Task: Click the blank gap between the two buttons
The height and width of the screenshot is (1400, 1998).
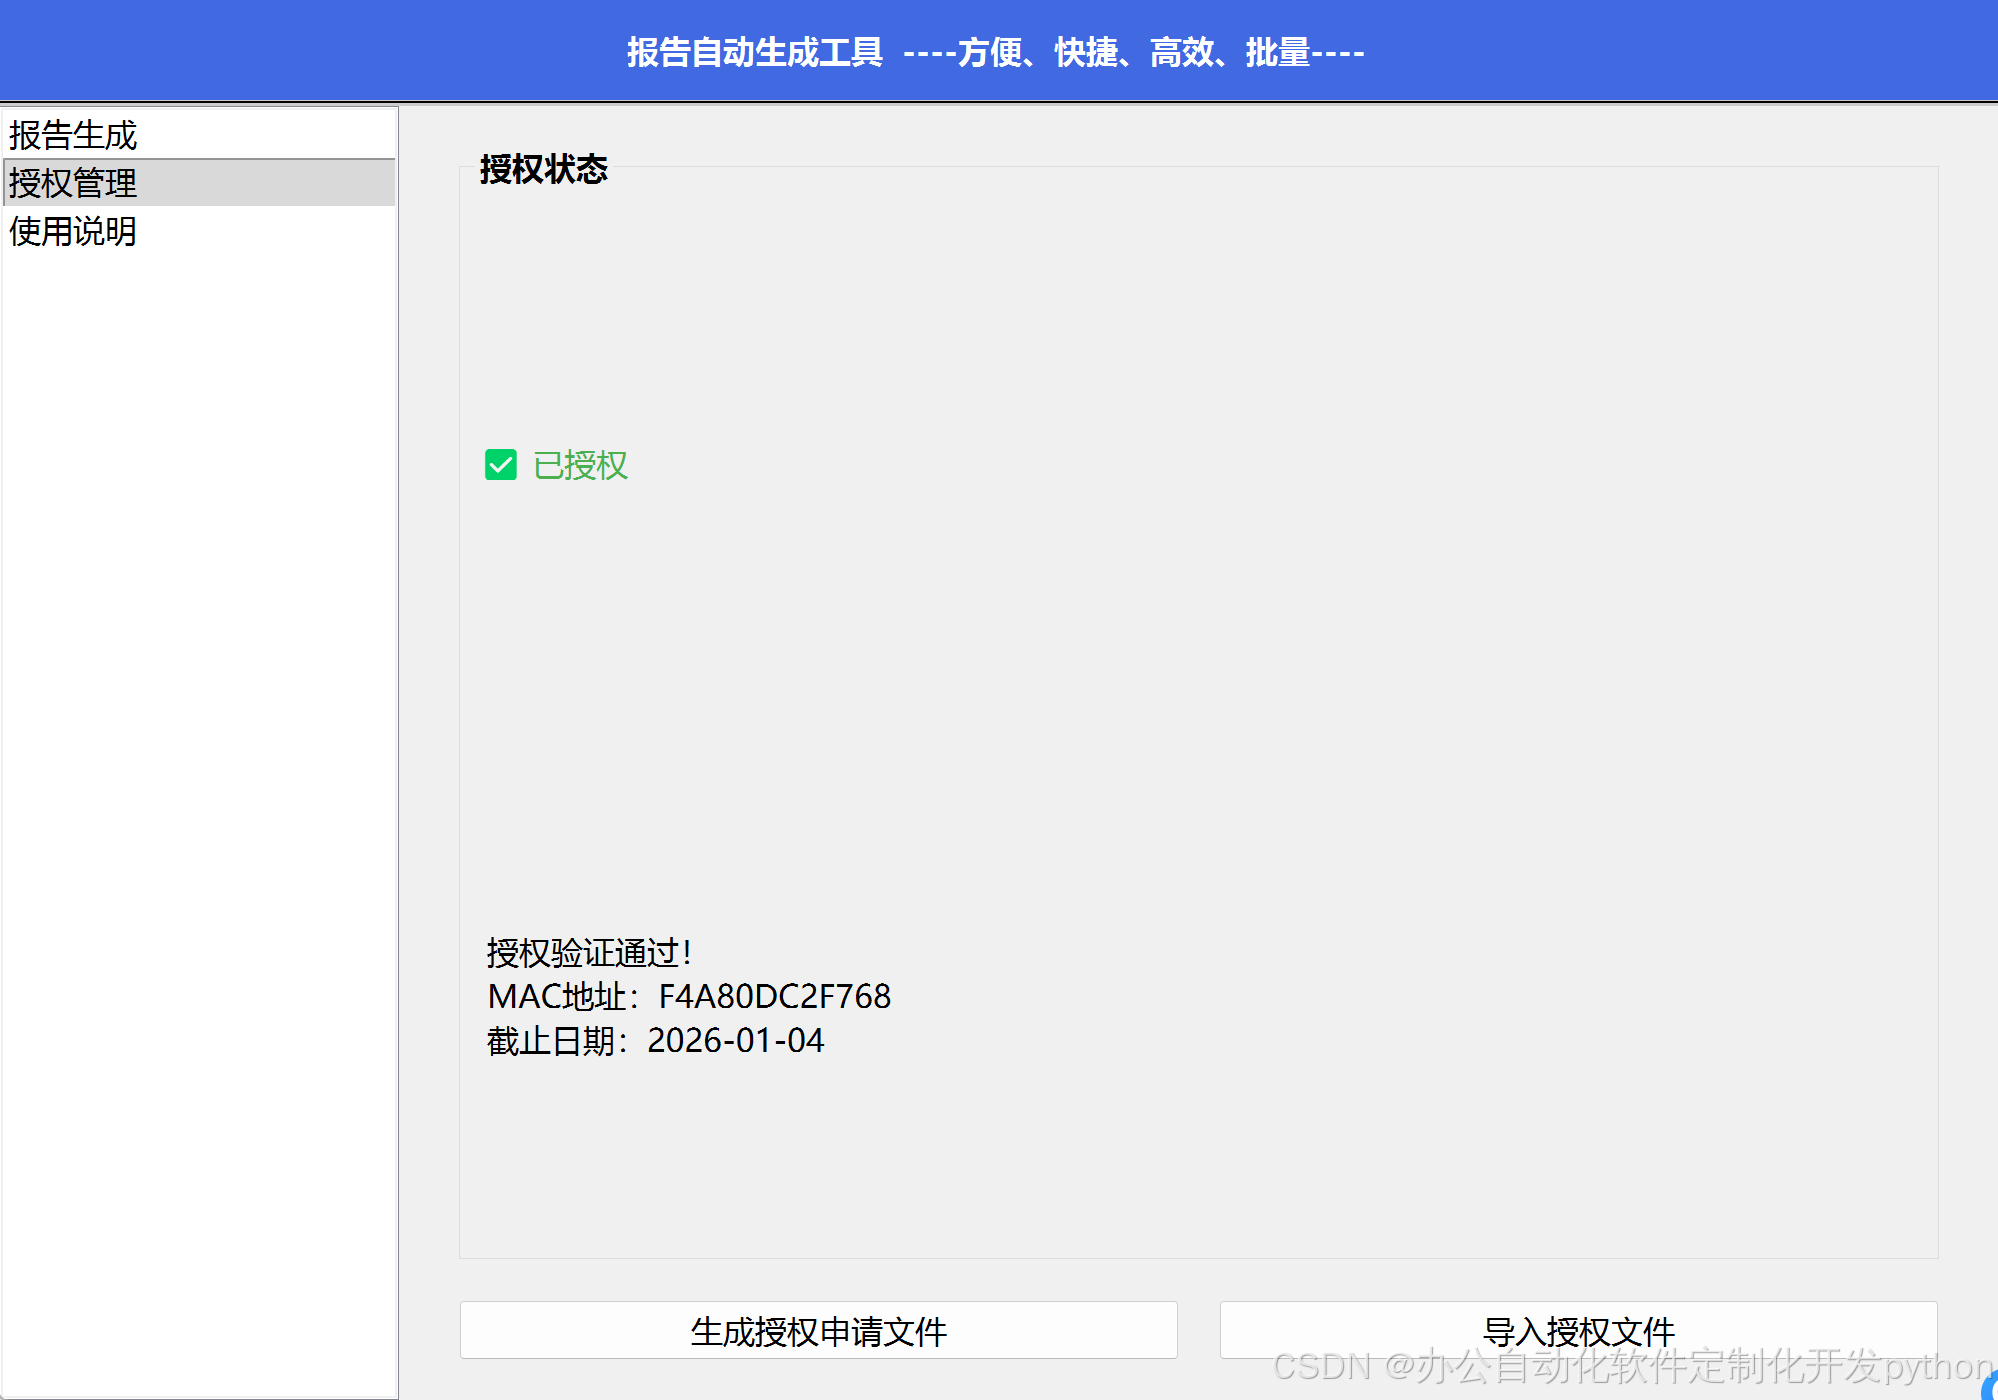Action: 1198,1331
